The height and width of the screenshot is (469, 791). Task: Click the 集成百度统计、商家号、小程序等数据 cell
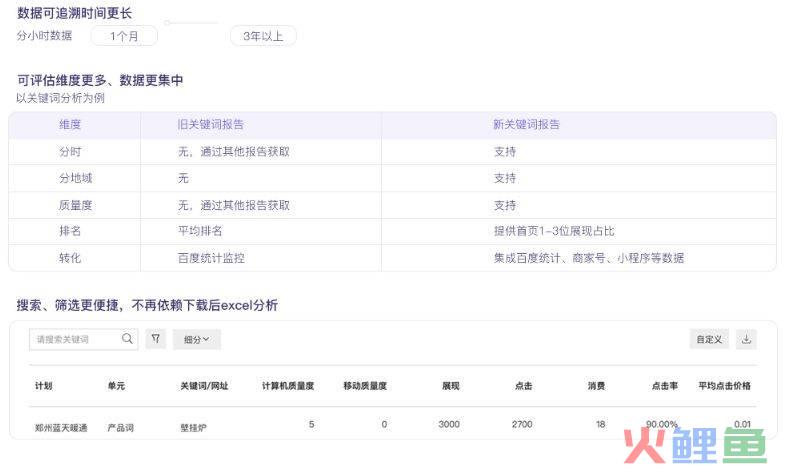589,258
